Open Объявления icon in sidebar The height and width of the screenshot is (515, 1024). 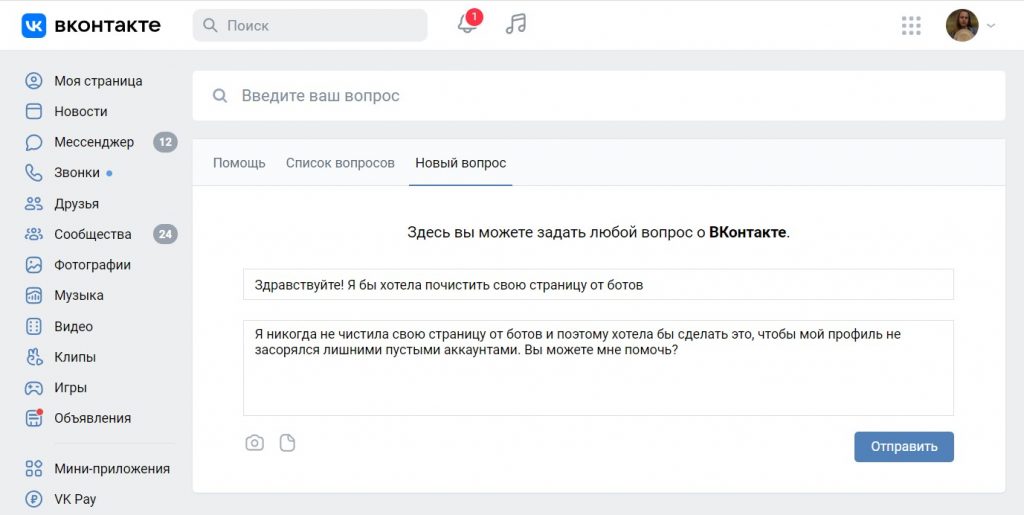point(33,418)
